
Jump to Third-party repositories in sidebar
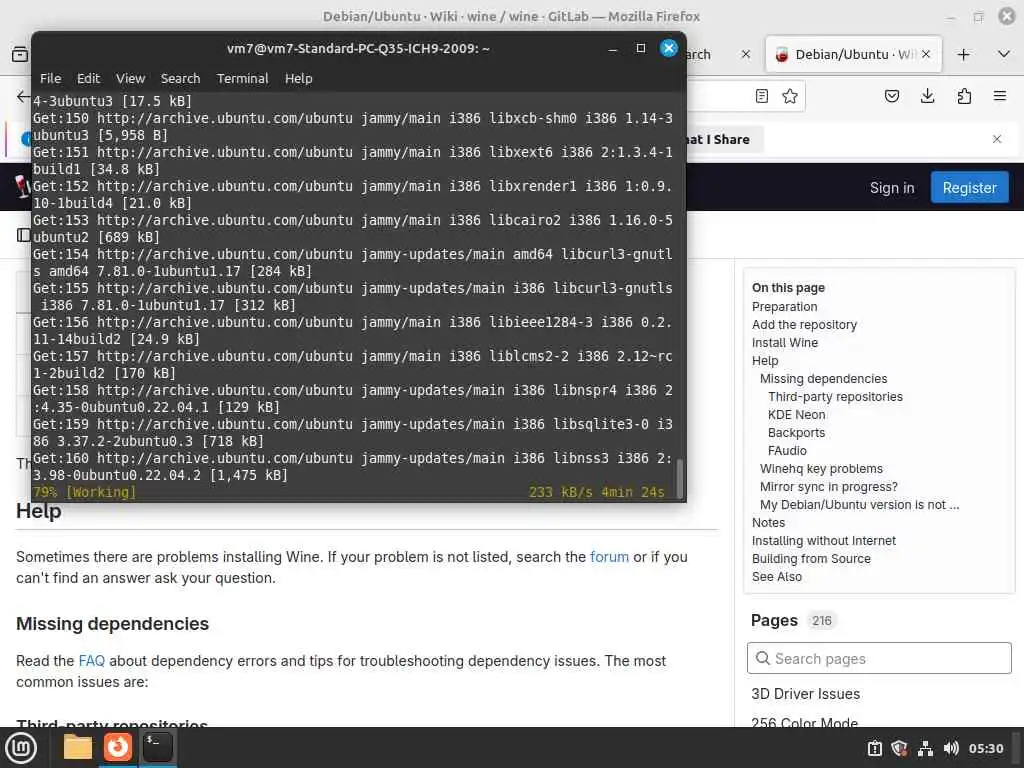click(835, 396)
